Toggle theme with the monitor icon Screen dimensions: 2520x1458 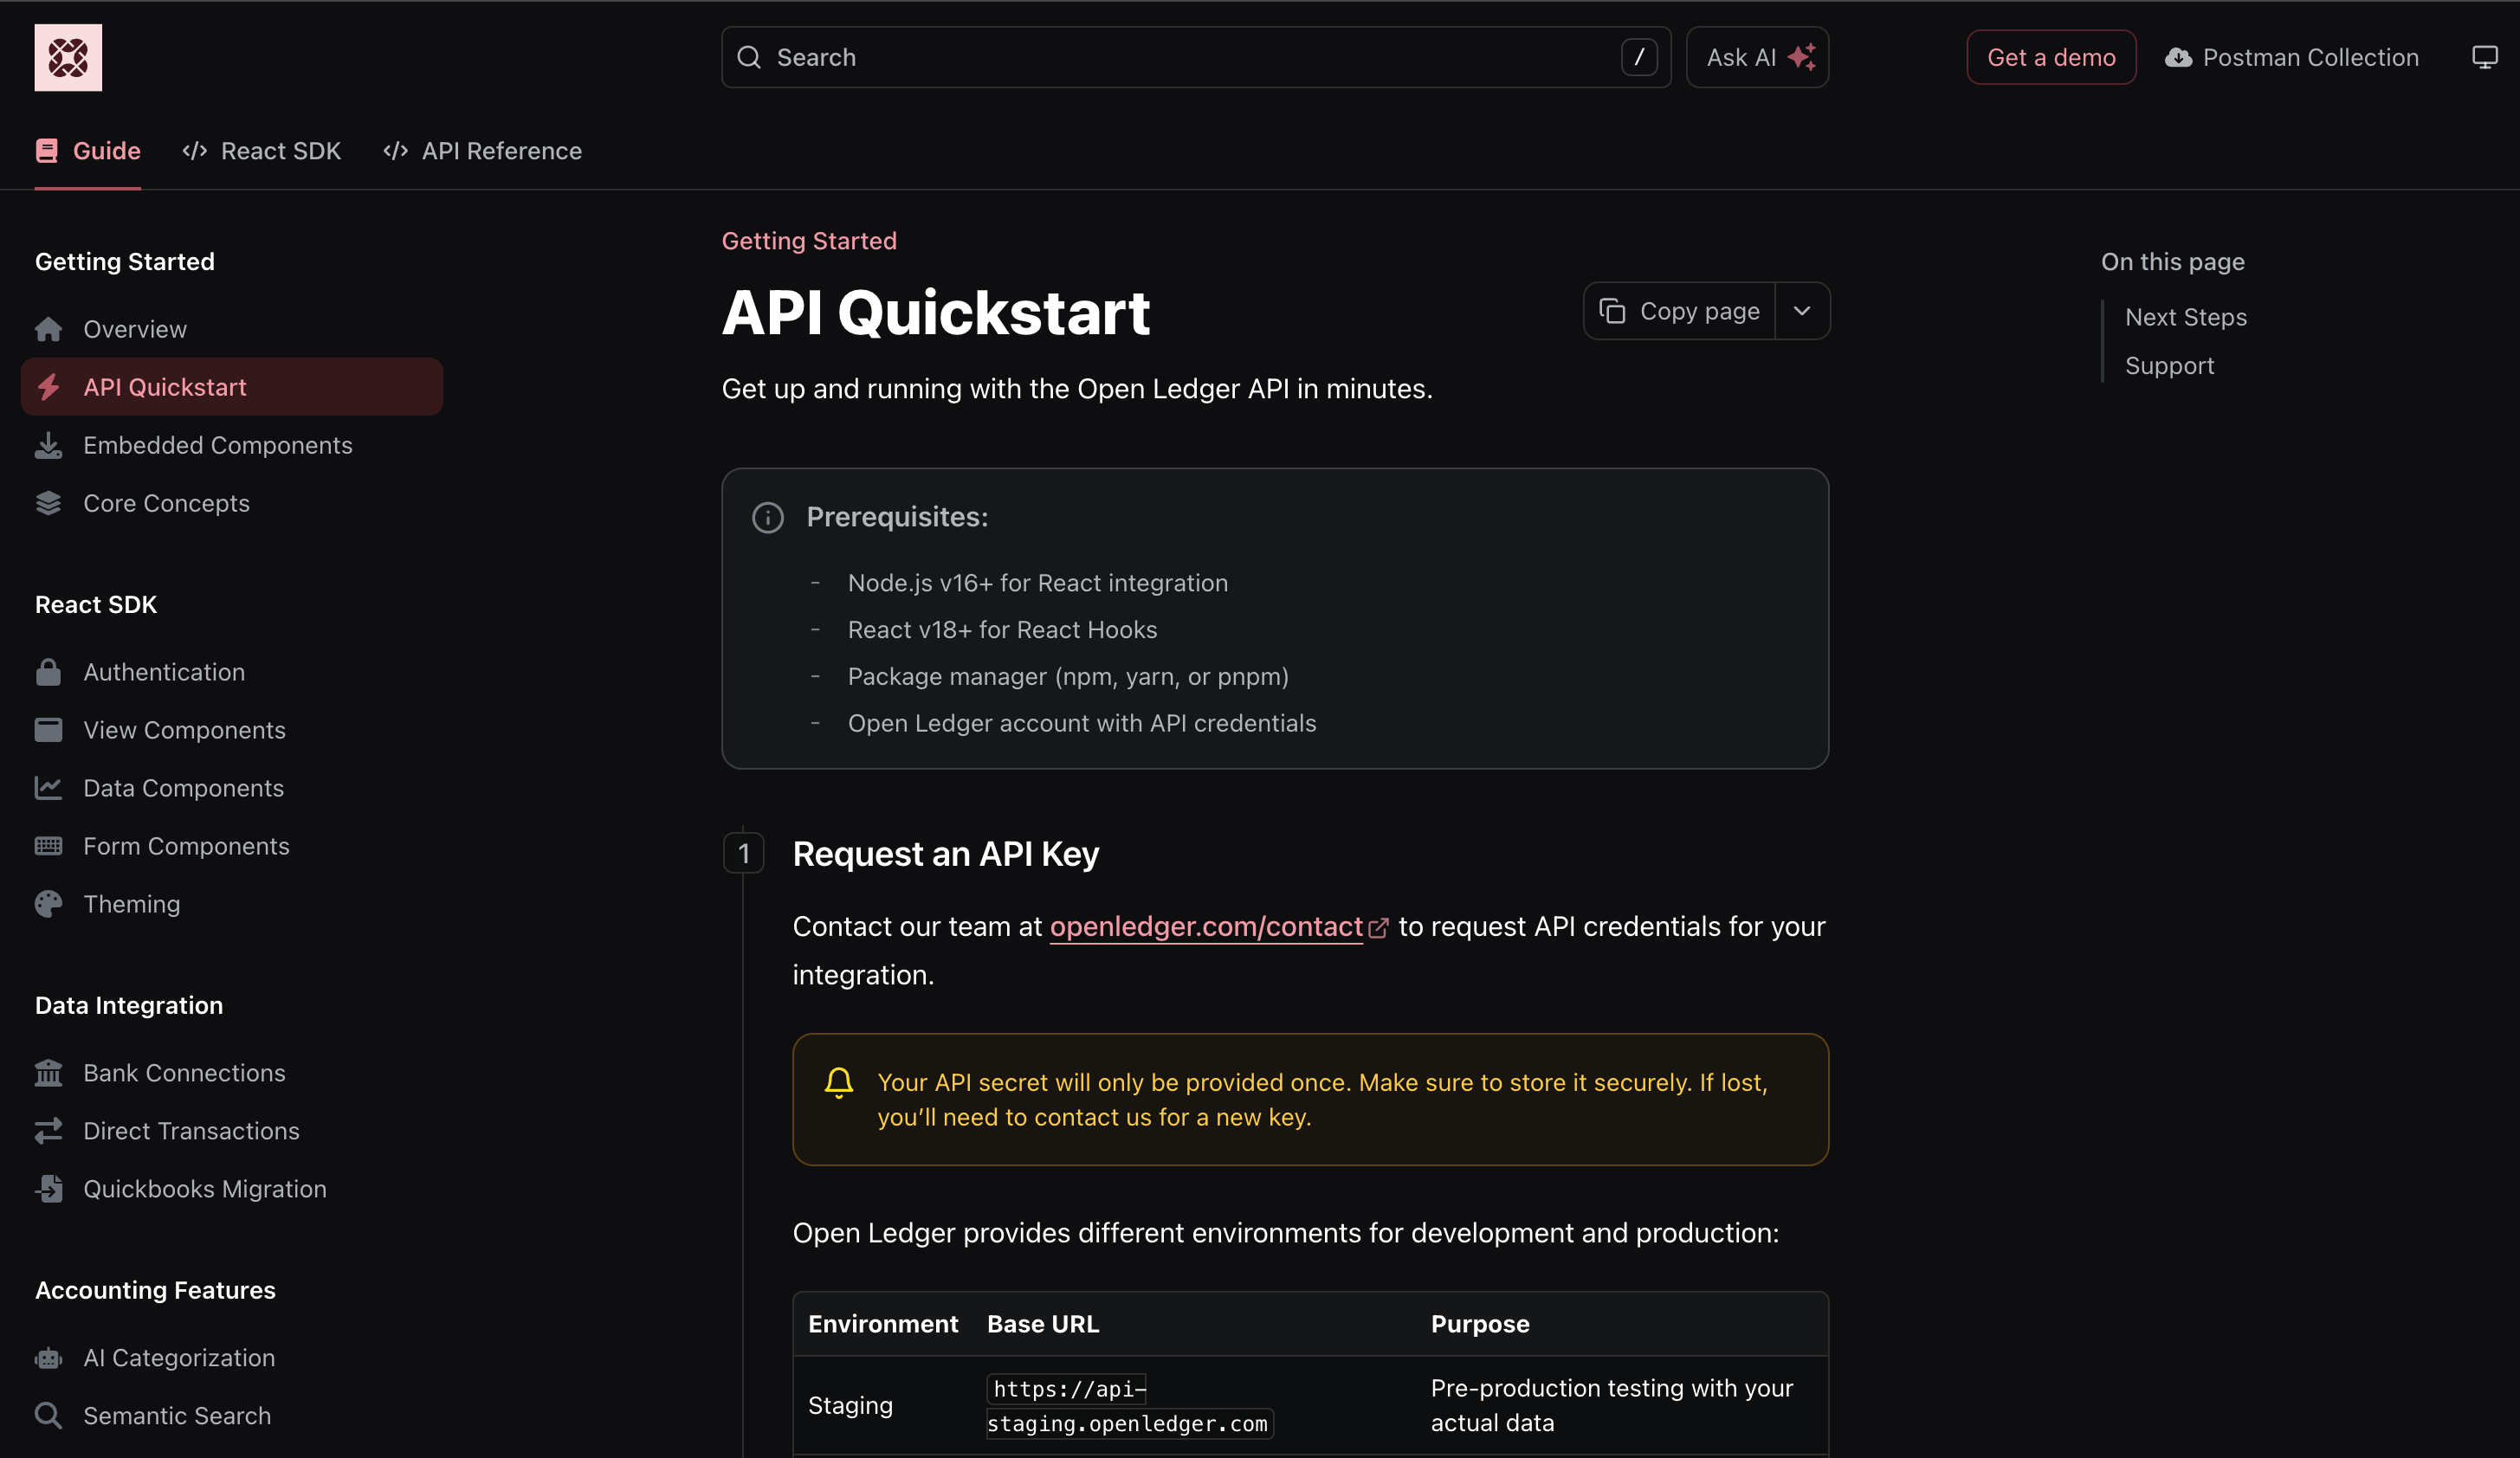pyautogui.click(x=2485, y=57)
